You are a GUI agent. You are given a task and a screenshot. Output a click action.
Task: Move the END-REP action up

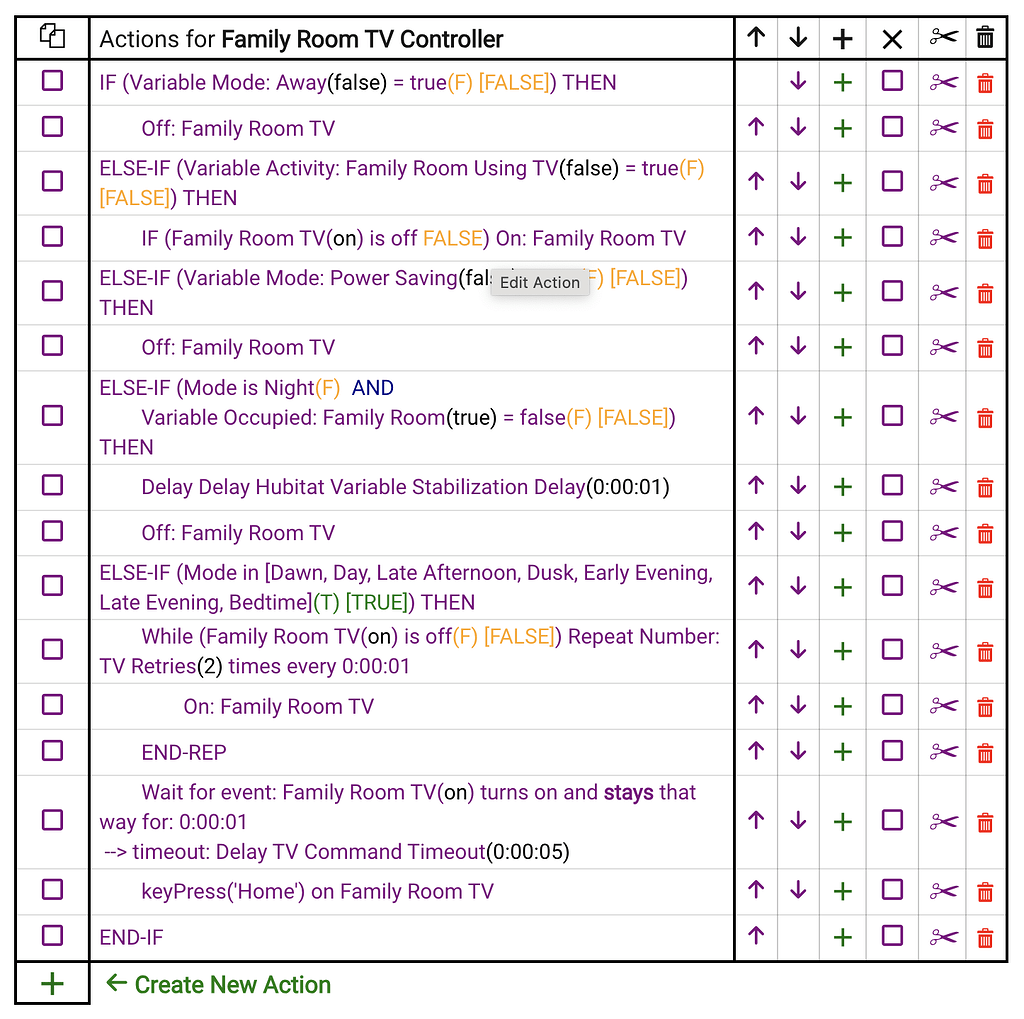756,752
